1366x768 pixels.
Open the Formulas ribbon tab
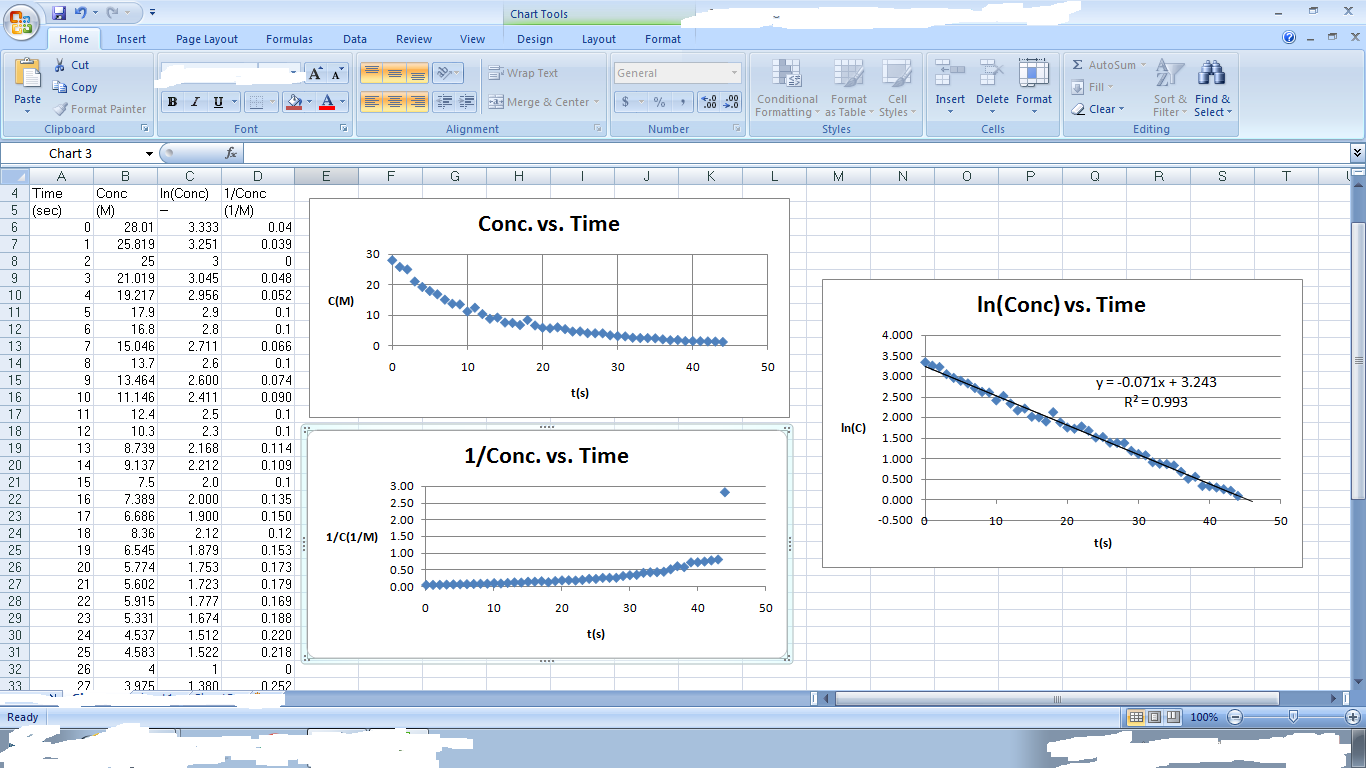click(x=289, y=39)
